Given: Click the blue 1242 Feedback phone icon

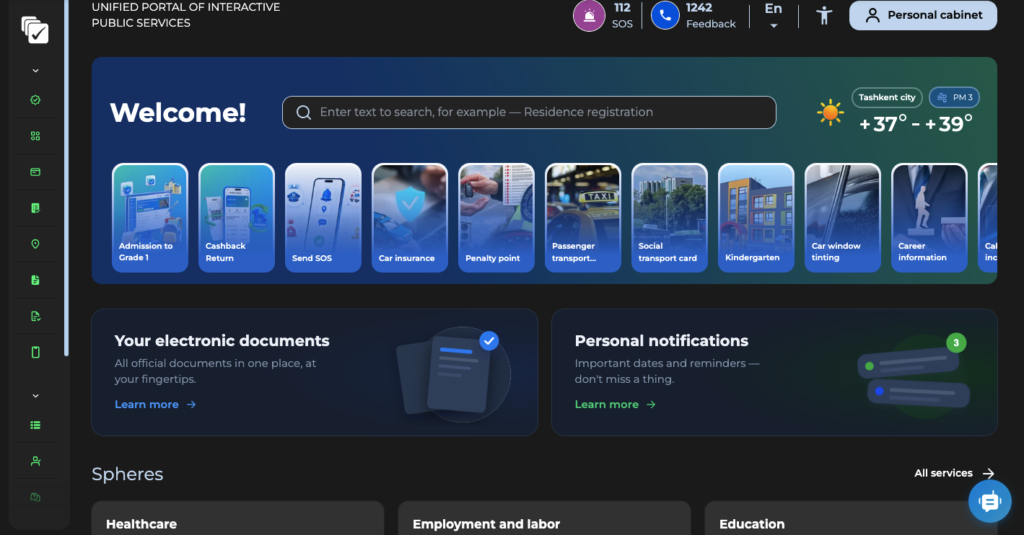Looking at the screenshot, I should click(x=665, y=16).
